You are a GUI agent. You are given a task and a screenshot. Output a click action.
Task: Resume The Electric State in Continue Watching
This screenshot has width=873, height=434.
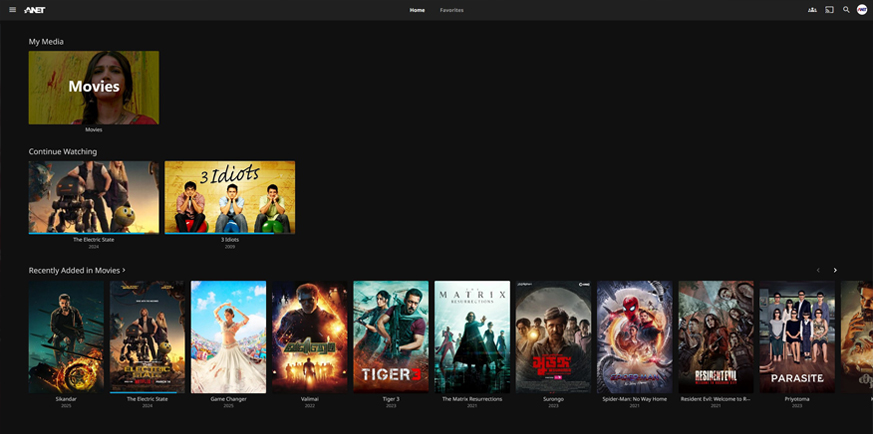tap(93, 197)
